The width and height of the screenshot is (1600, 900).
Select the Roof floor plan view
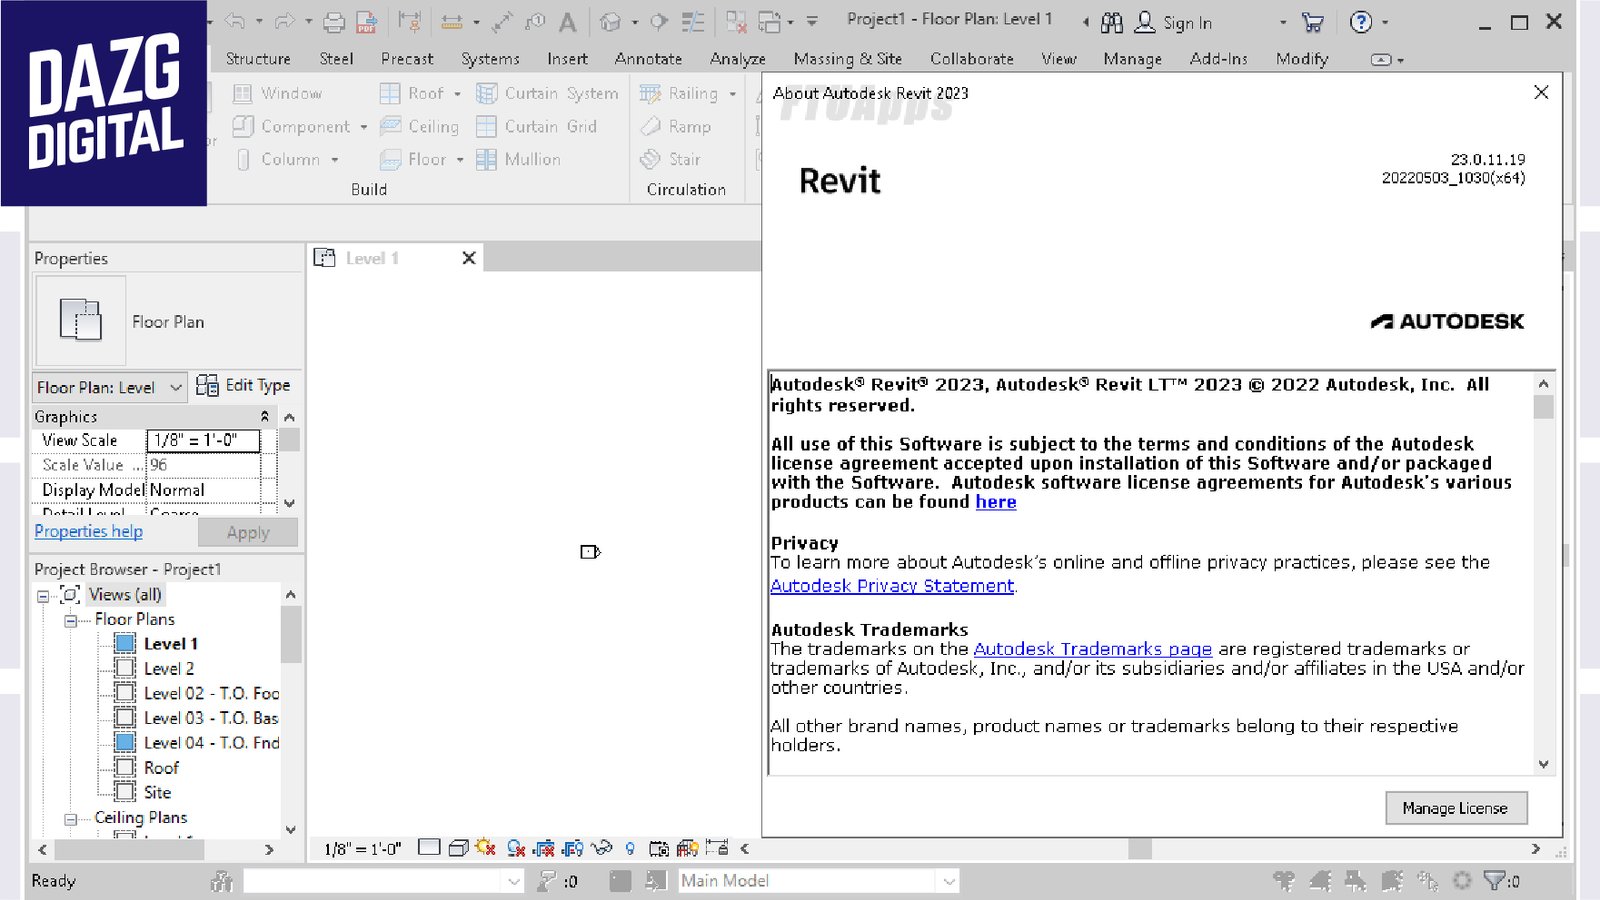tap(161, 767)
